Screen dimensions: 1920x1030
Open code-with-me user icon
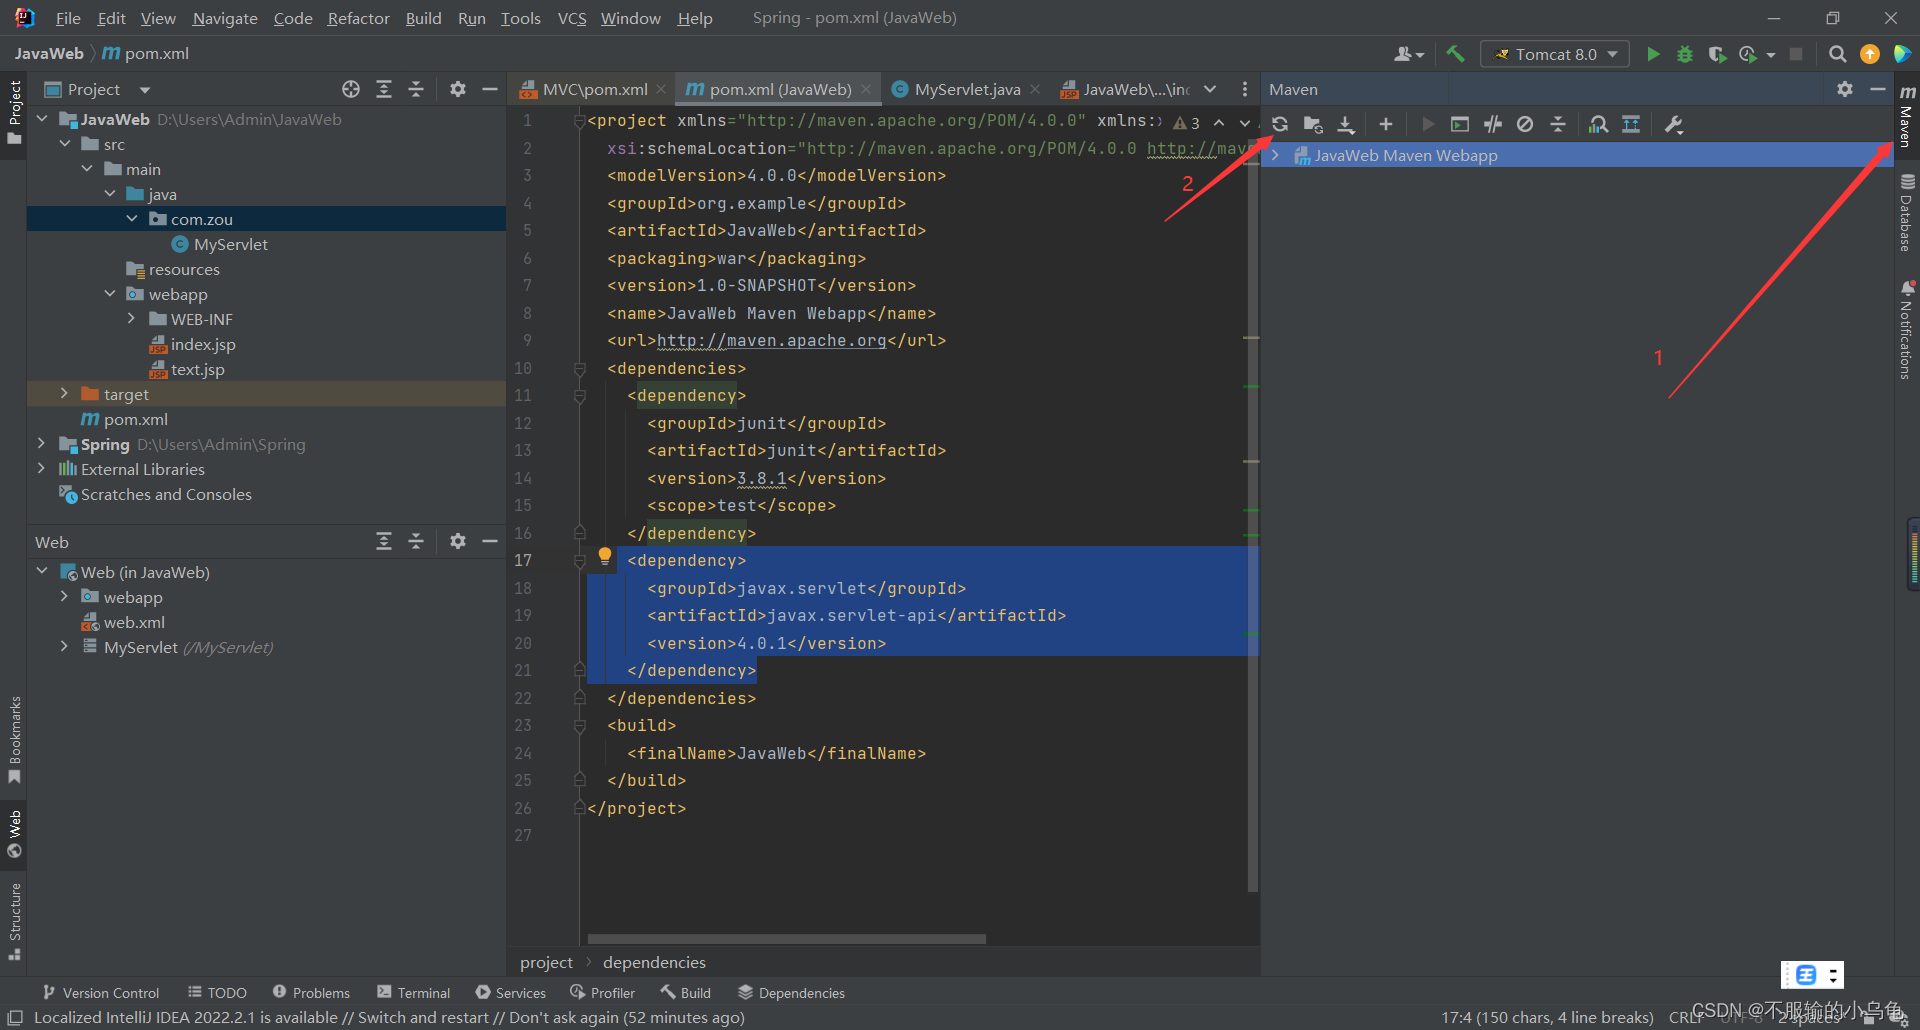[1409, 54]
